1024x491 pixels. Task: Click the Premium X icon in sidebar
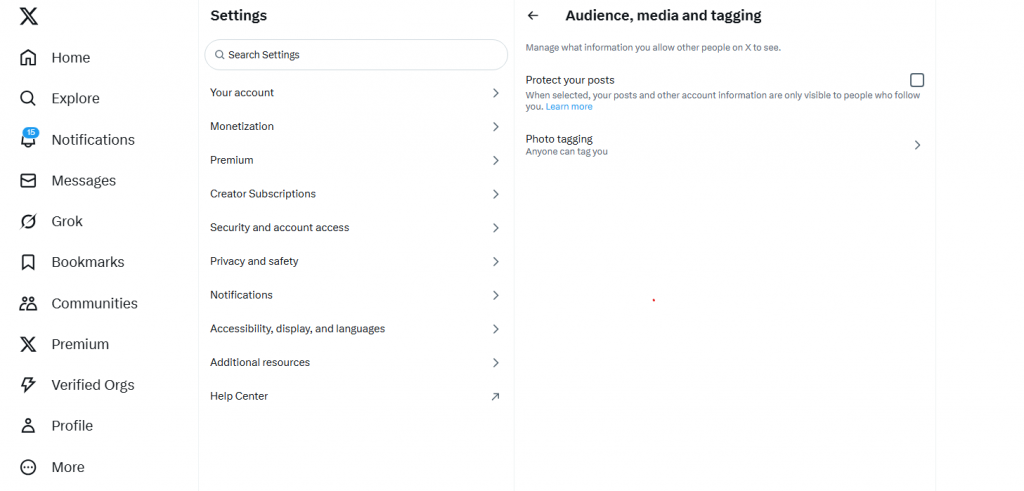28,344
